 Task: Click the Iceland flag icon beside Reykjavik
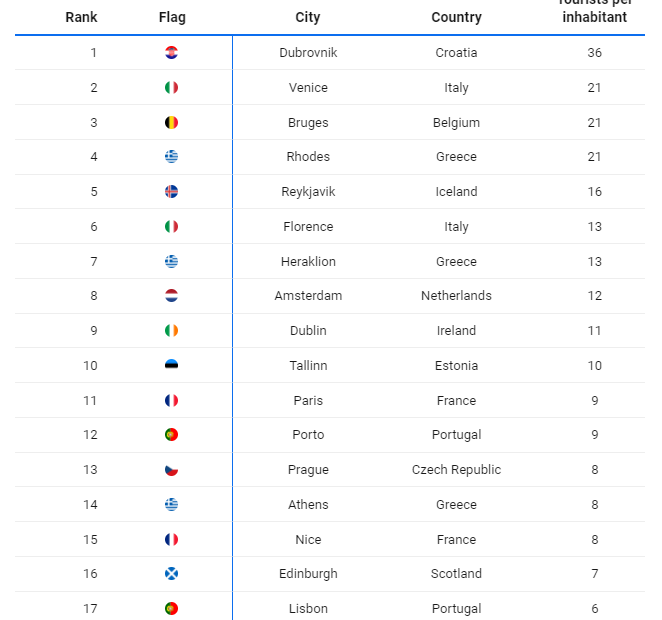[x=172, y=192]
